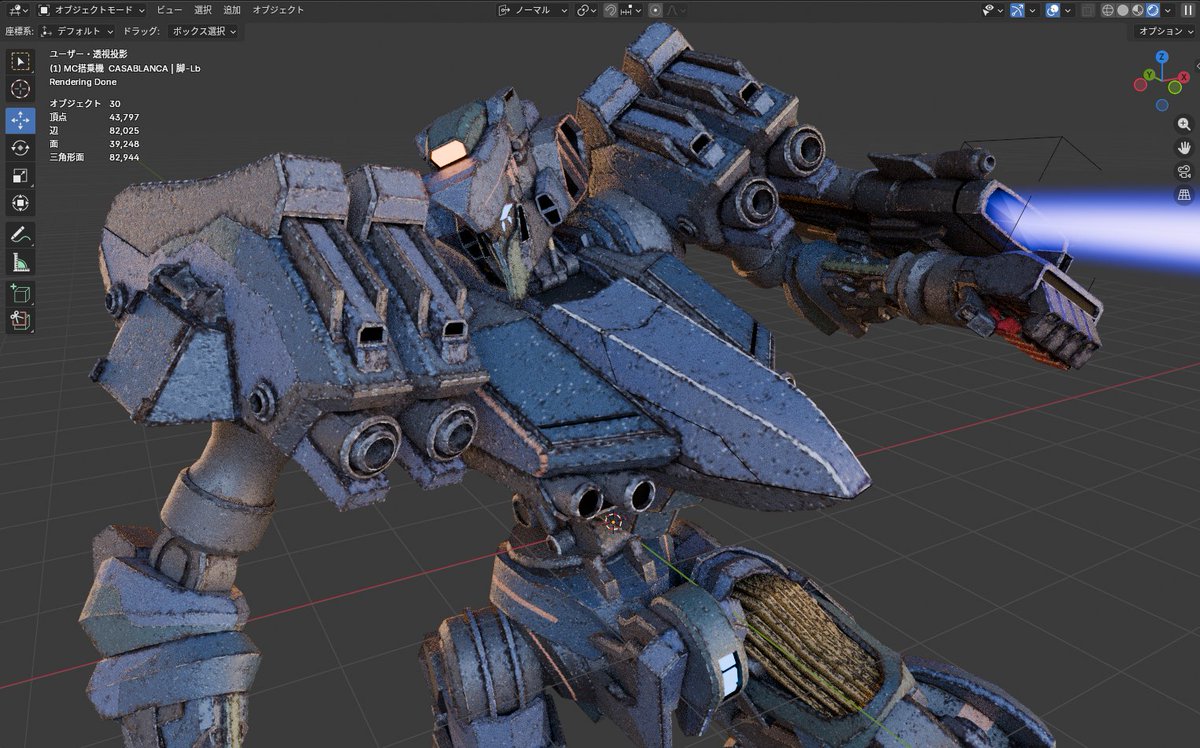
Task: Click the green Y axis gizmo ball
Action: tap(1151, 75)
